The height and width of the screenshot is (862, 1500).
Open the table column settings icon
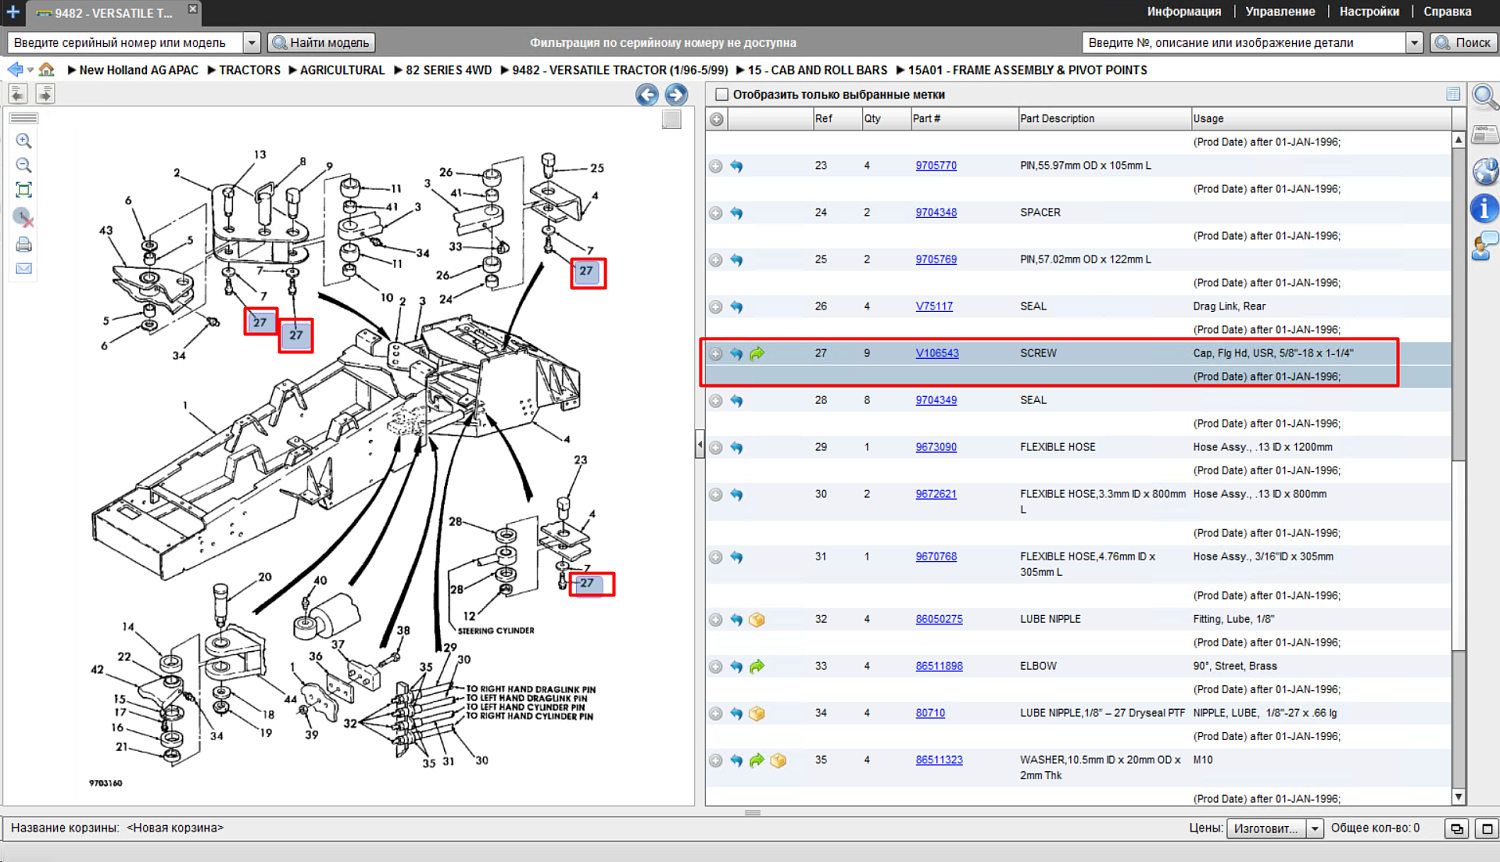coord(1453,94)
